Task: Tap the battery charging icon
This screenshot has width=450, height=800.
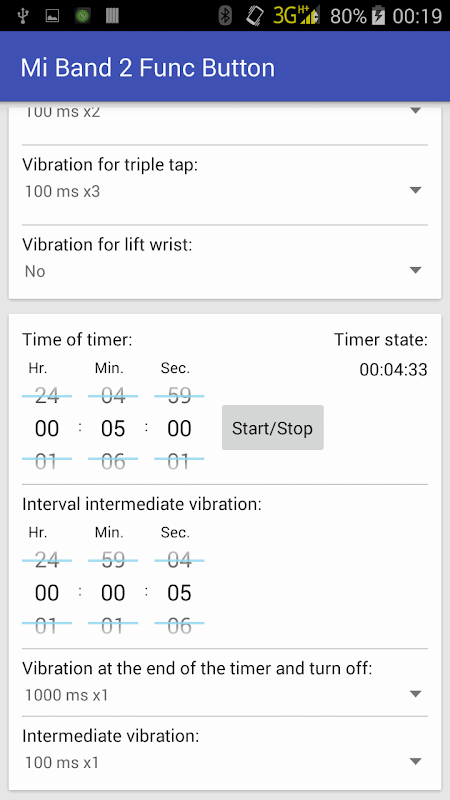Action: click(x=378, y=16)
